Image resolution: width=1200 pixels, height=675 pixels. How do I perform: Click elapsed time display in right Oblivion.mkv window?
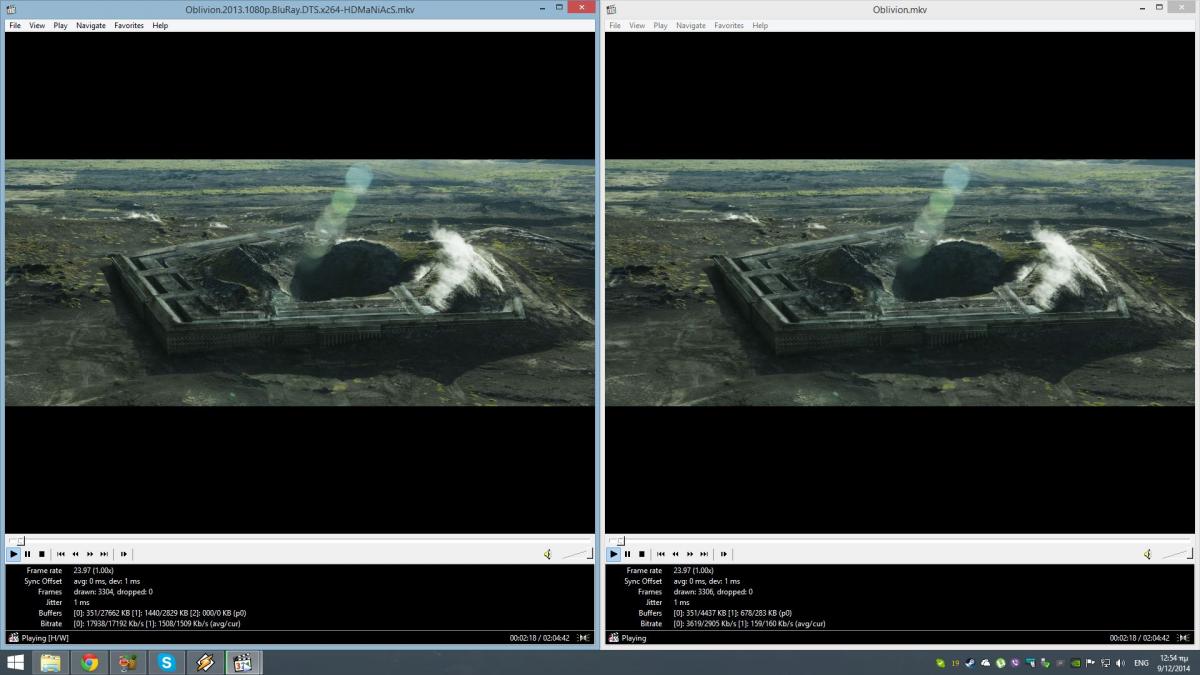[1139, 638]
